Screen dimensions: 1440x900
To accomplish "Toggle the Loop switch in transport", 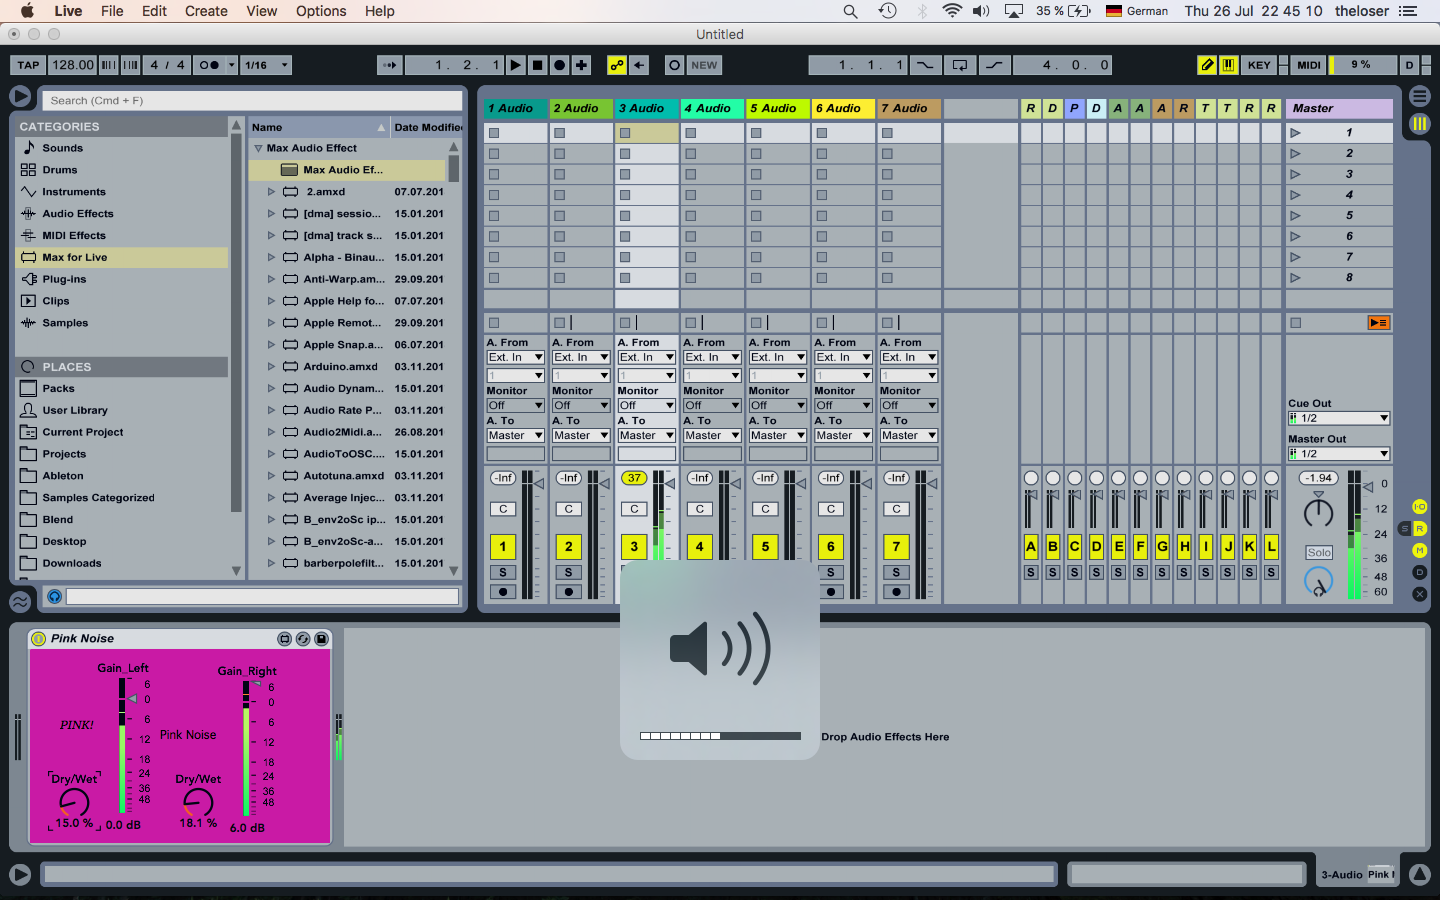I will coord(959,65).
